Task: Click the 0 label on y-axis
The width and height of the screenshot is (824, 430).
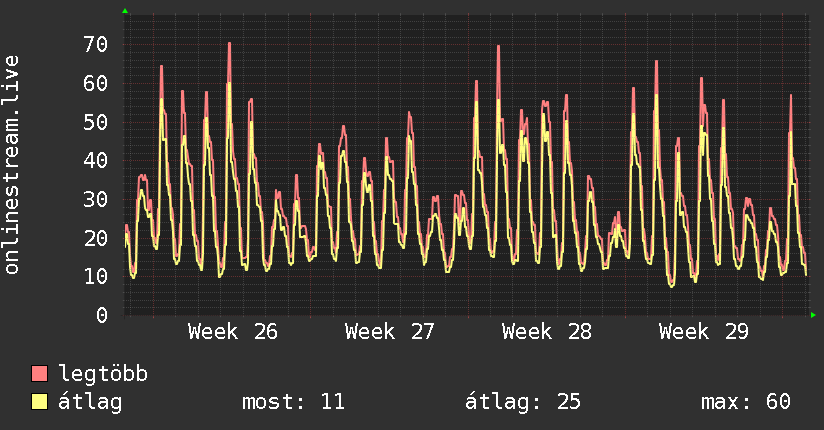Action: (102, 315)
